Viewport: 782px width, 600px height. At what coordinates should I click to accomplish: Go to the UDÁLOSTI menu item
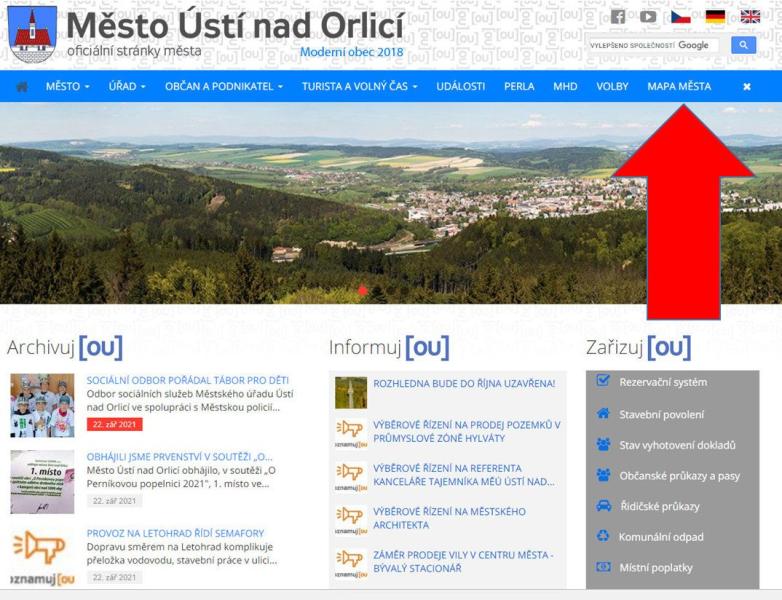tap(460, 87)
